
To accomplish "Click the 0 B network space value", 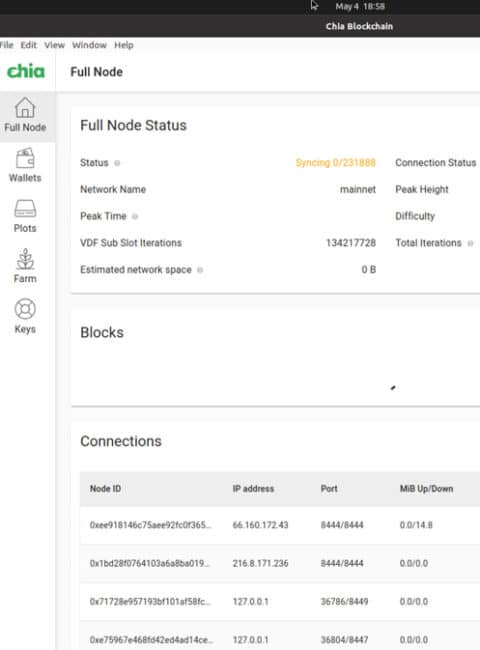I will coord(368,269).
